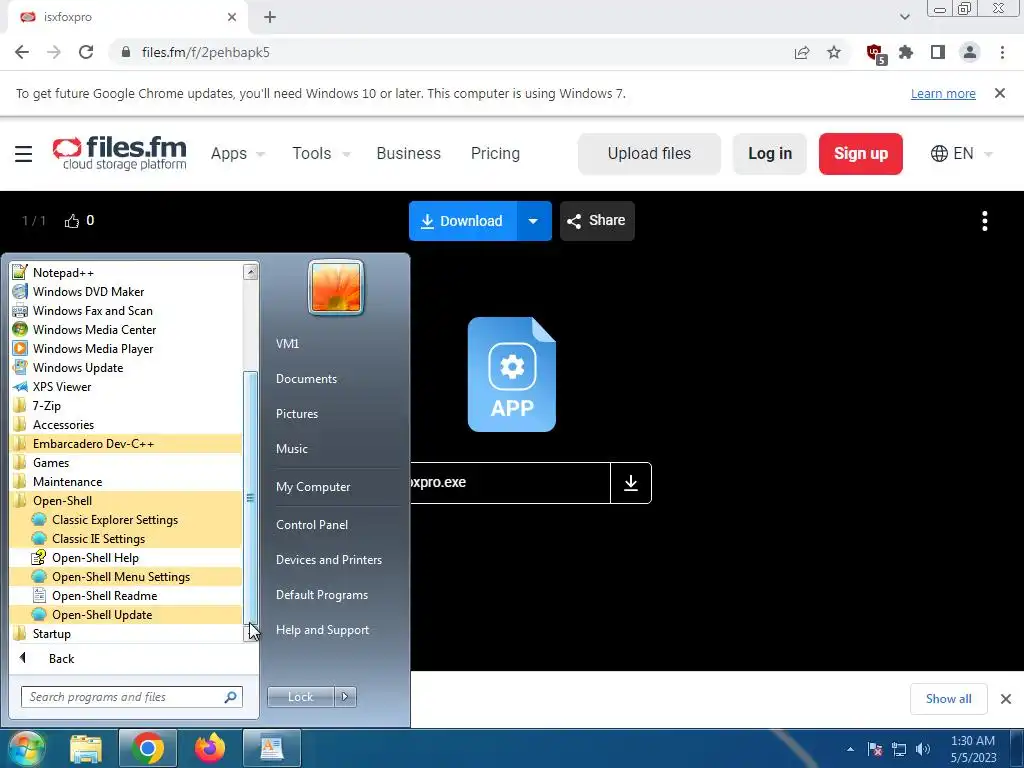Screen dimensions: 1024x768
Task: Collapse the Open-Shell folder
Action: pos(126,500)
